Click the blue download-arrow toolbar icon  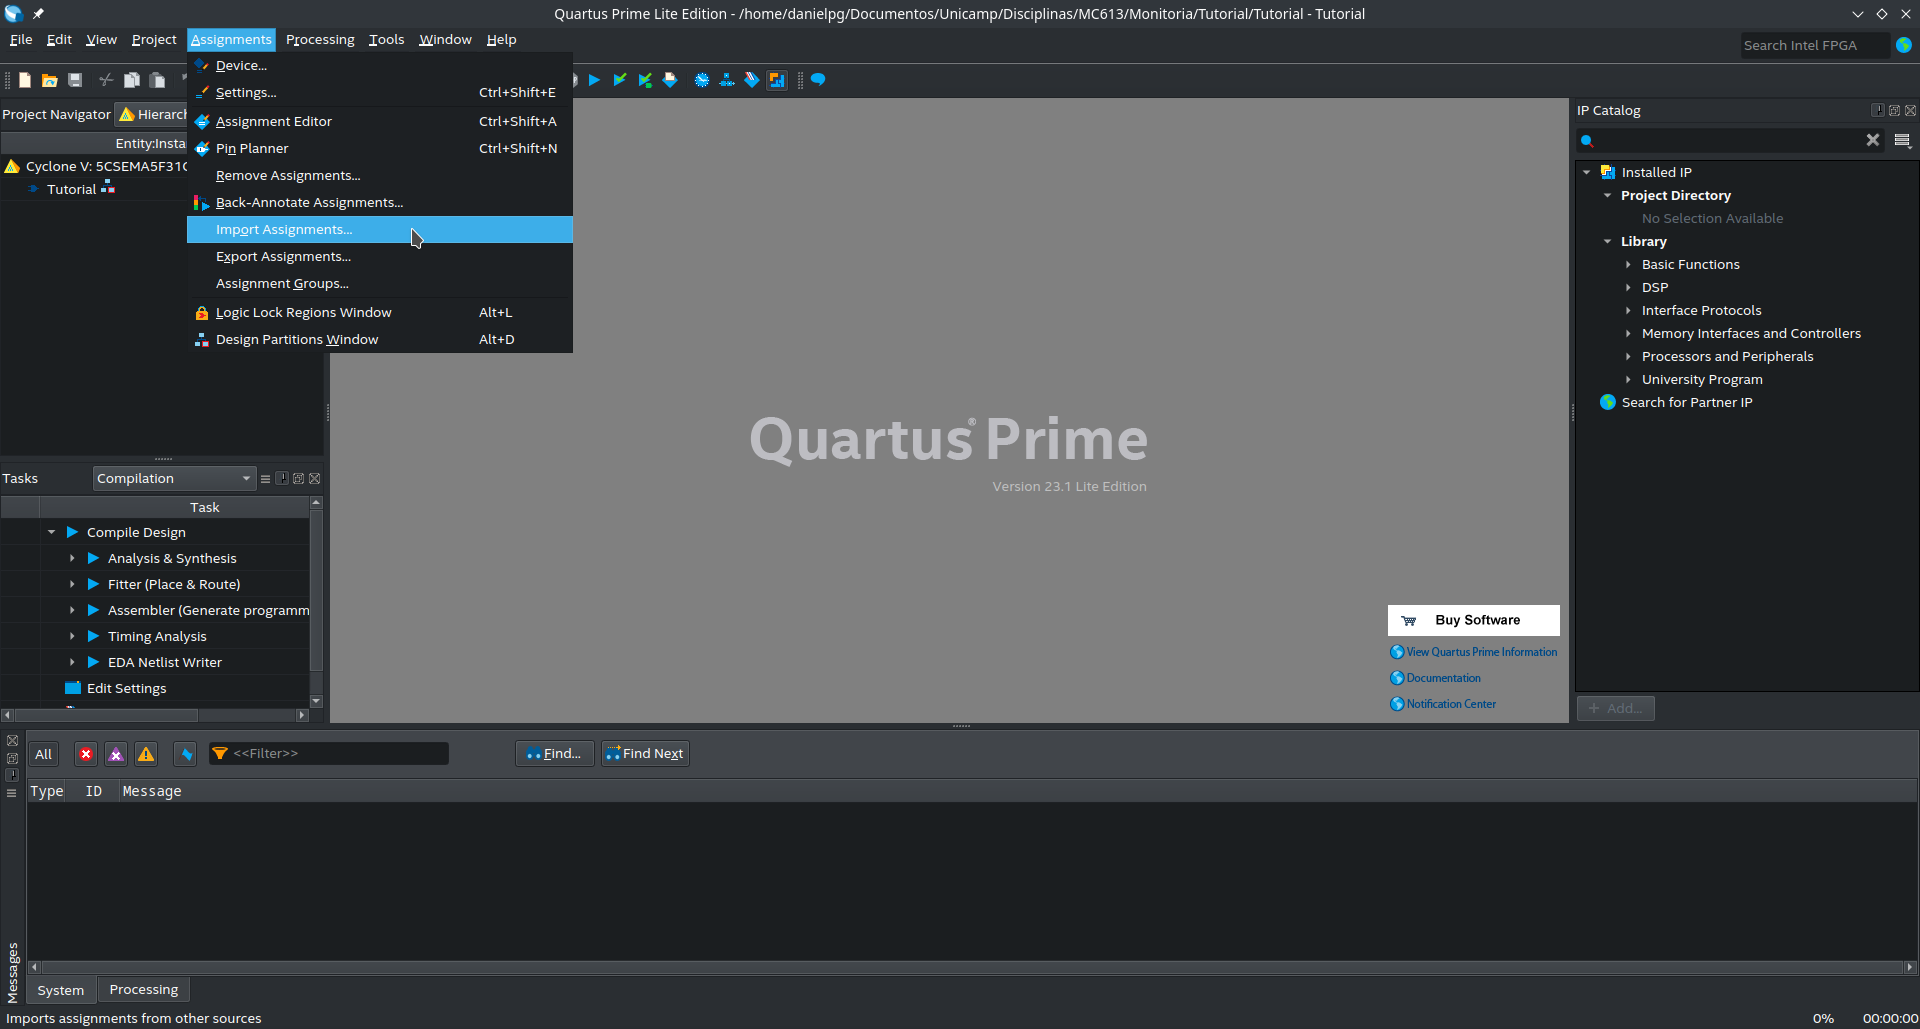click(670, 80)
